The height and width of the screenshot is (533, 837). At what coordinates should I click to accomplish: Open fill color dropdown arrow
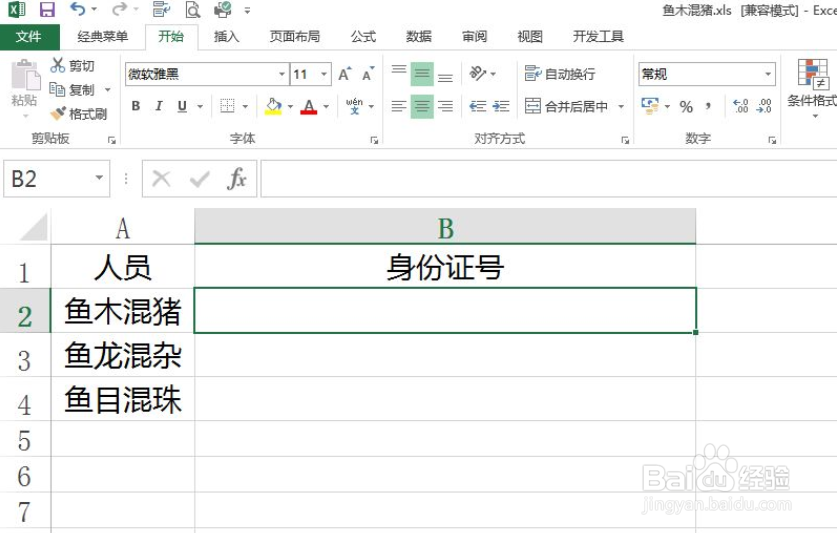coord(290,106)
